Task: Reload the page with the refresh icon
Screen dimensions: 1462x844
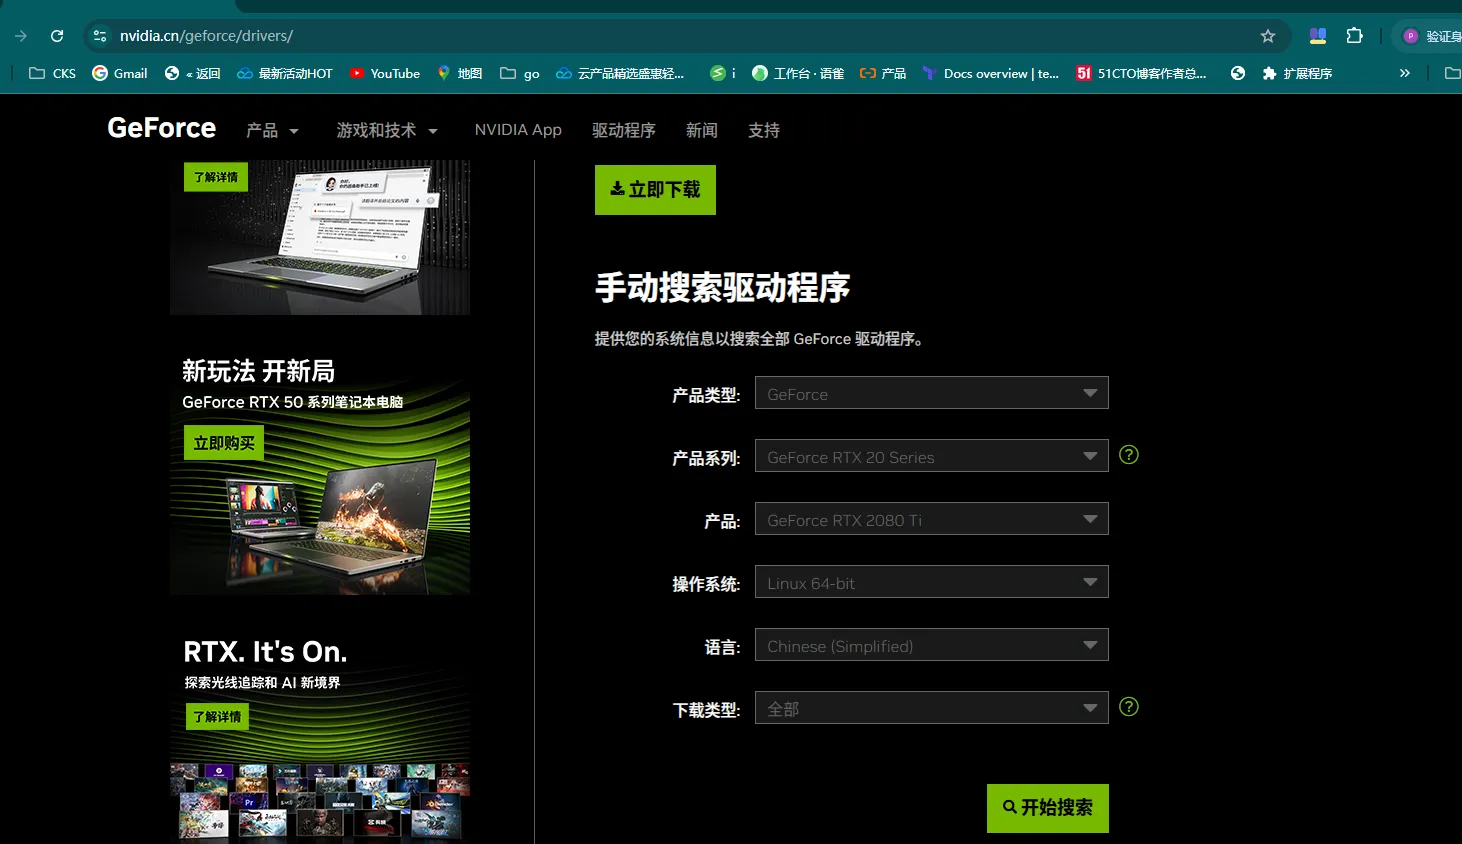Action: click(x=57, y=36)
